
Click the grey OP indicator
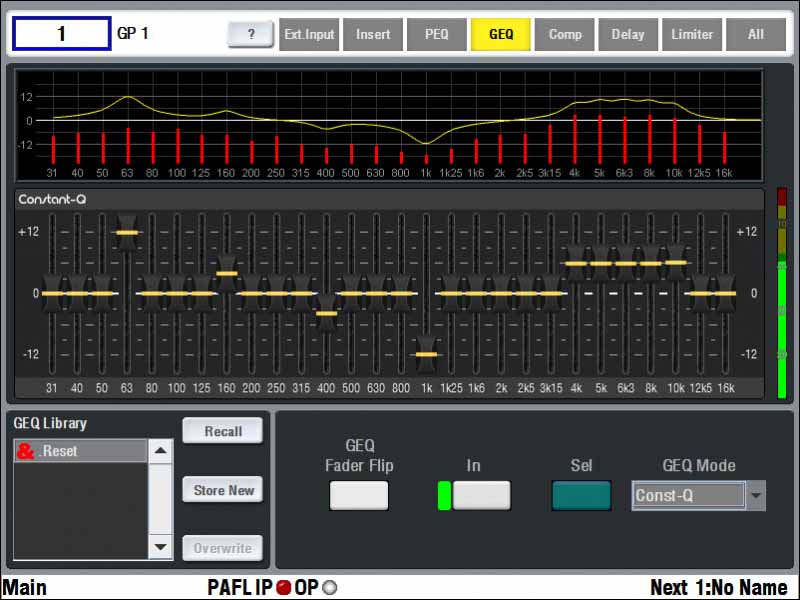[x=330, y=588]
